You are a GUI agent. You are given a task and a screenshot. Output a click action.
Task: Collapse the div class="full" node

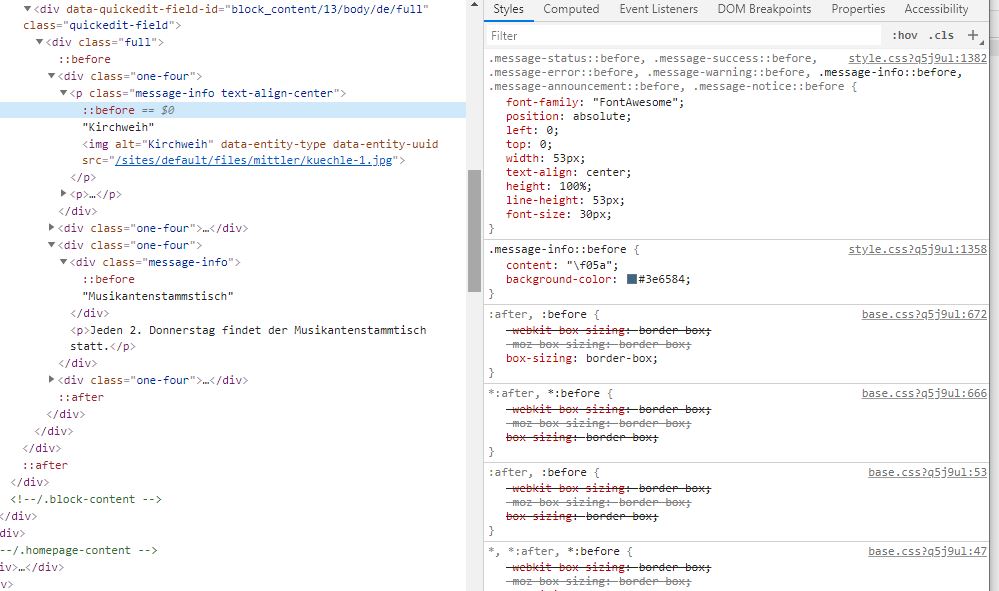(x=39, y=42)
